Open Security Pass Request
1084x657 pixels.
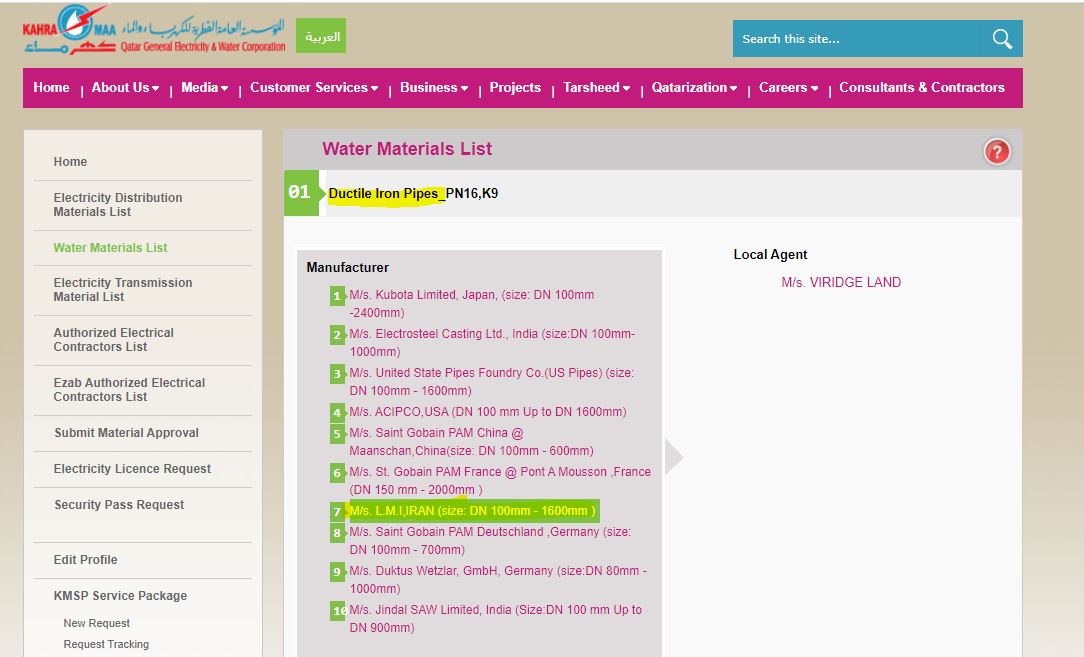coord(119,505)
